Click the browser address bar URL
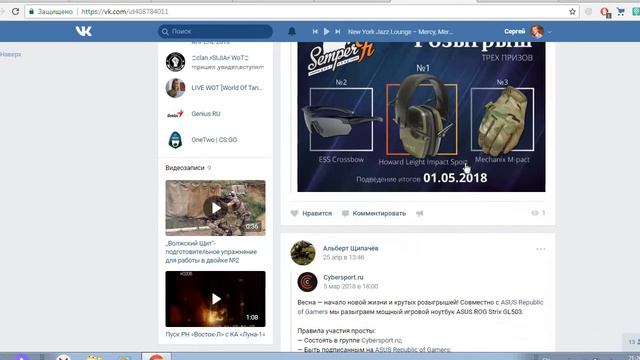Image resolution: width=640 pixels, height=360 pixels. [x=124, y=11]
